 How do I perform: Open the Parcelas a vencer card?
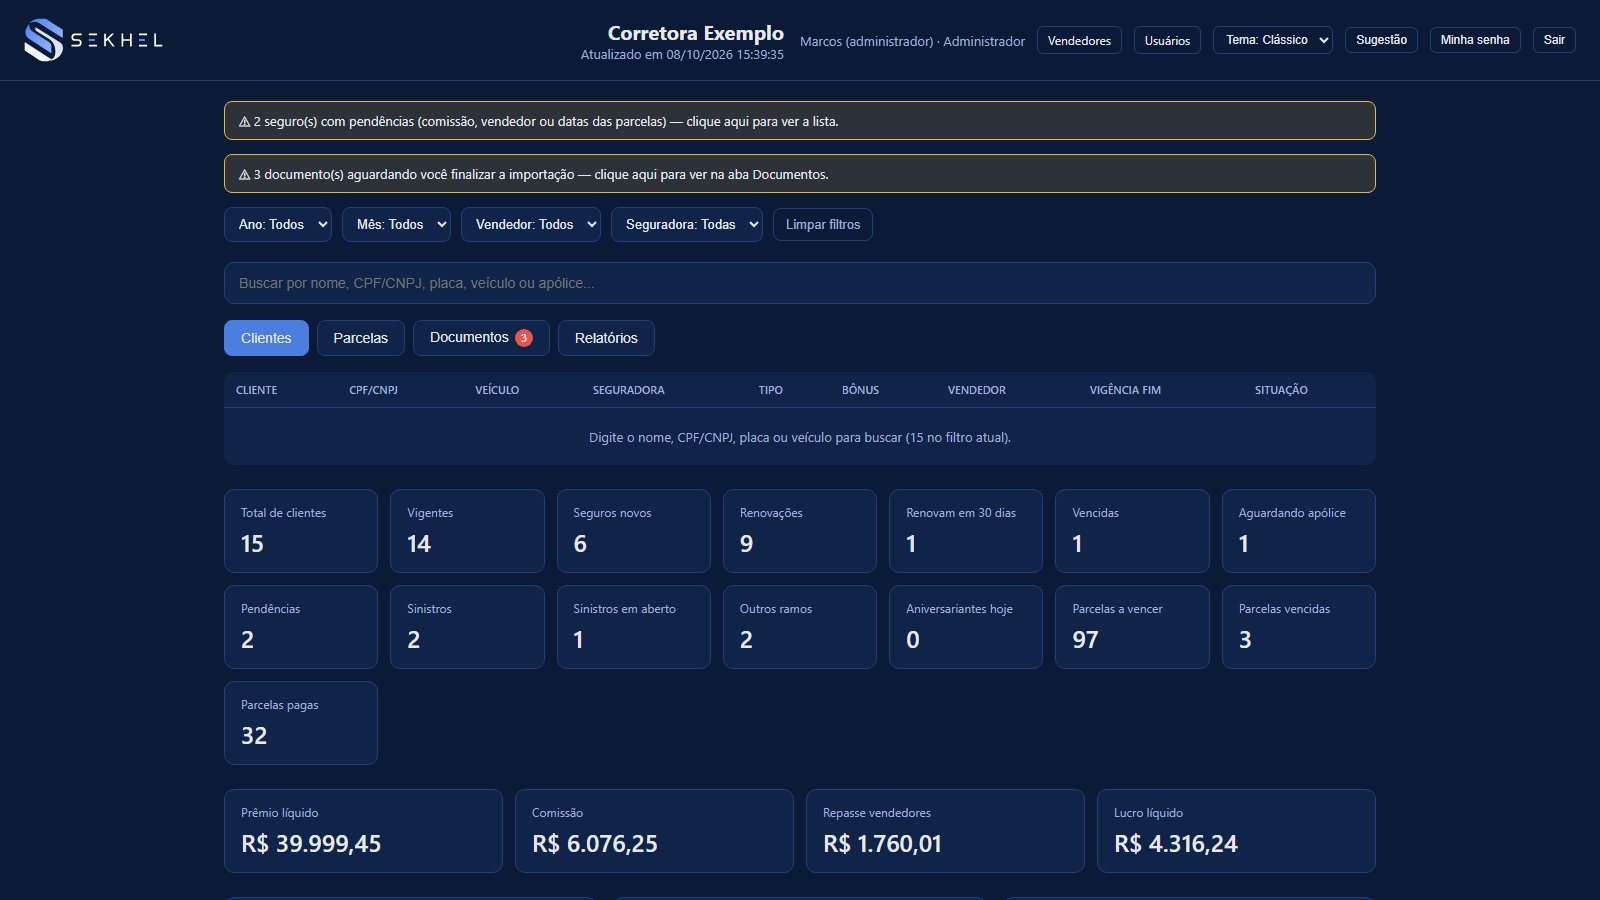pos(1132,627)
